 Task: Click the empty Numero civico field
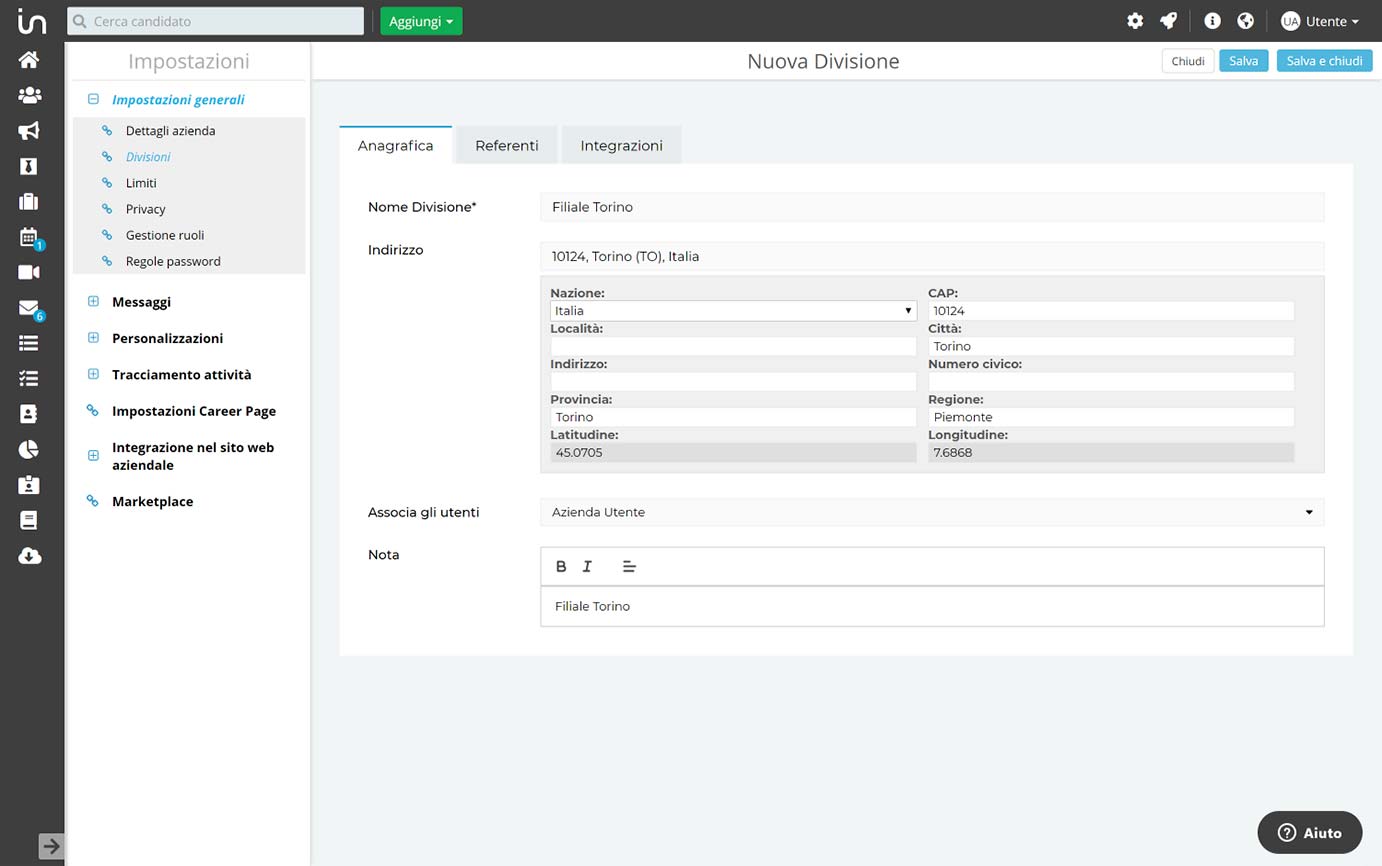(x=1111, y=382)
